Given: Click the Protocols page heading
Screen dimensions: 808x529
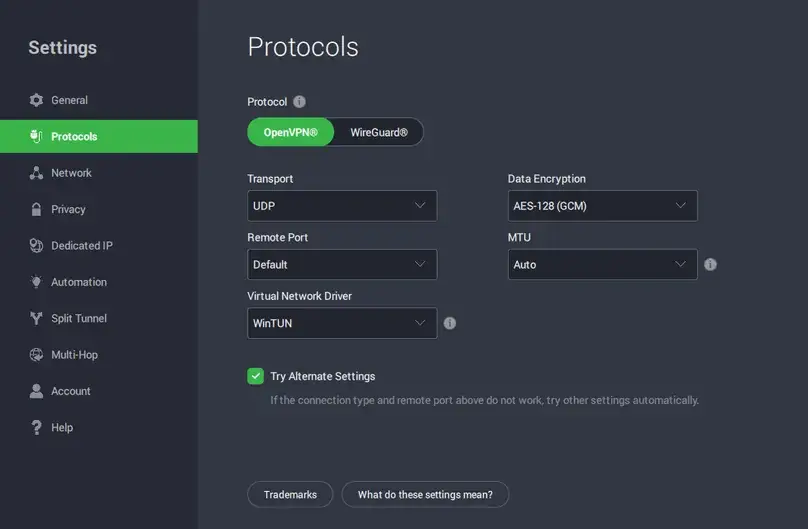Looking at the screenshot, I should point(303,47).
